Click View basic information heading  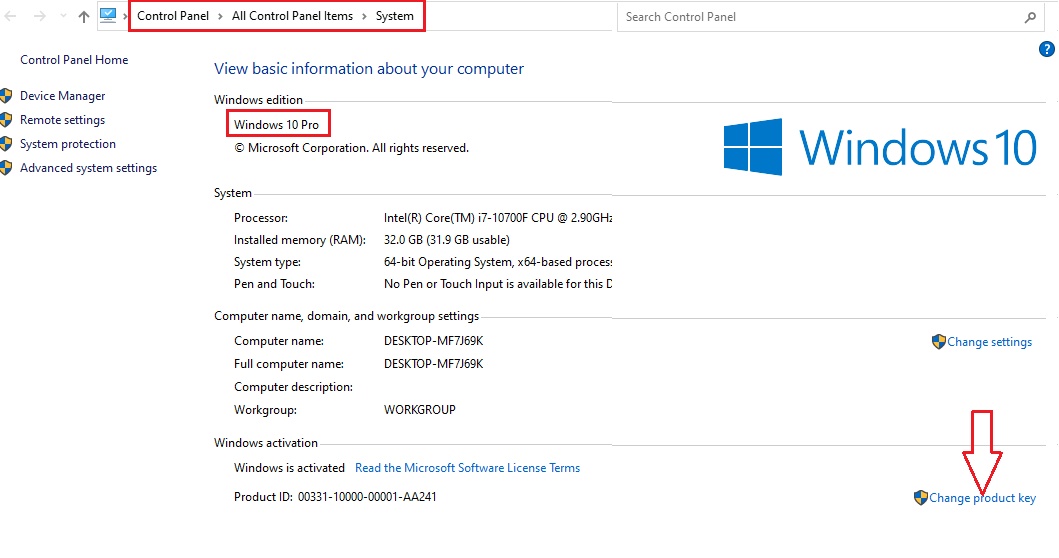pos(369,69)
